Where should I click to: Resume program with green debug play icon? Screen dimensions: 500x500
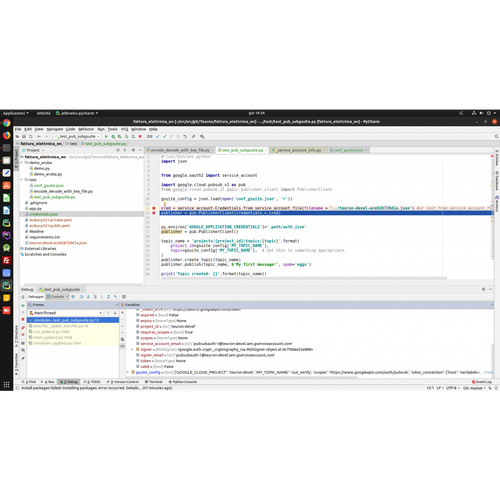(23, 305)
